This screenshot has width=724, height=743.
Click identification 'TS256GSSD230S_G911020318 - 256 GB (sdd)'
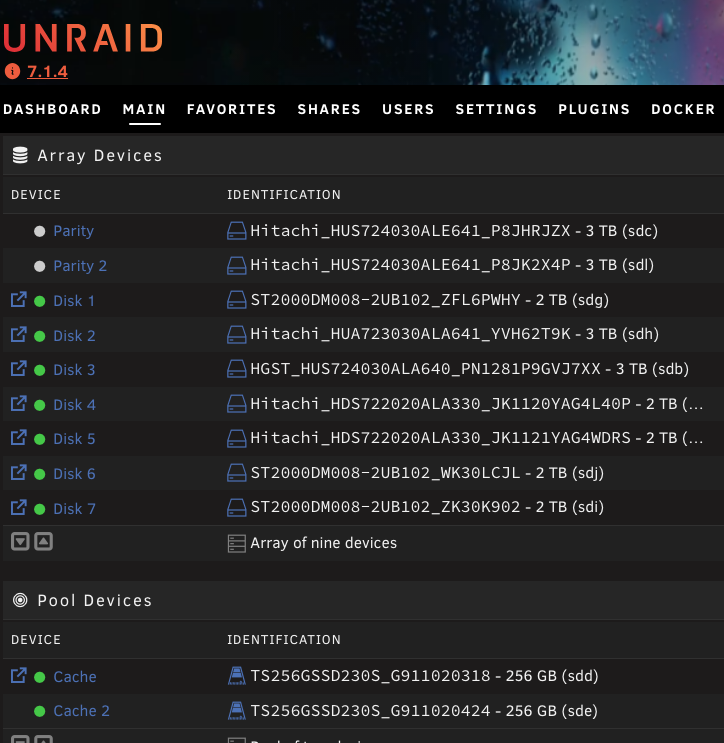pyautogui.click(x=425, y=676)
